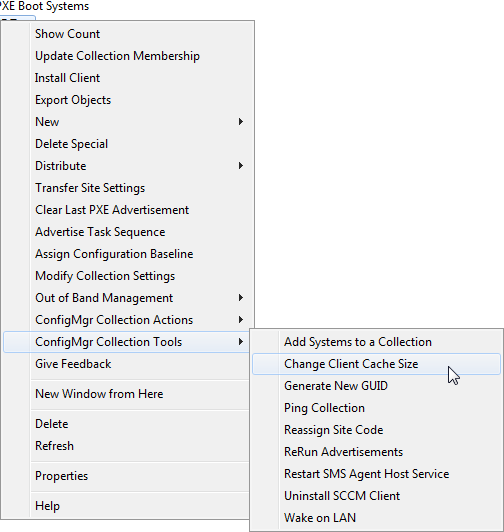Expand the Distribute submenu arrow
The width and height of the screenshot is (504, 532).
pos(241,166)
